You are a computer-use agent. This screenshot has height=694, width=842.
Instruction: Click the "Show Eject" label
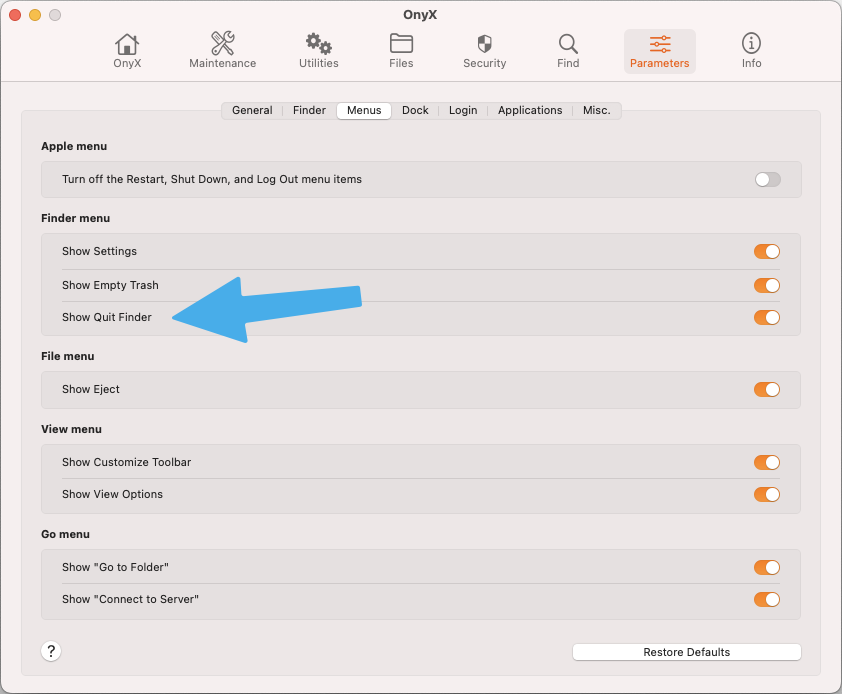coord(91,389)
